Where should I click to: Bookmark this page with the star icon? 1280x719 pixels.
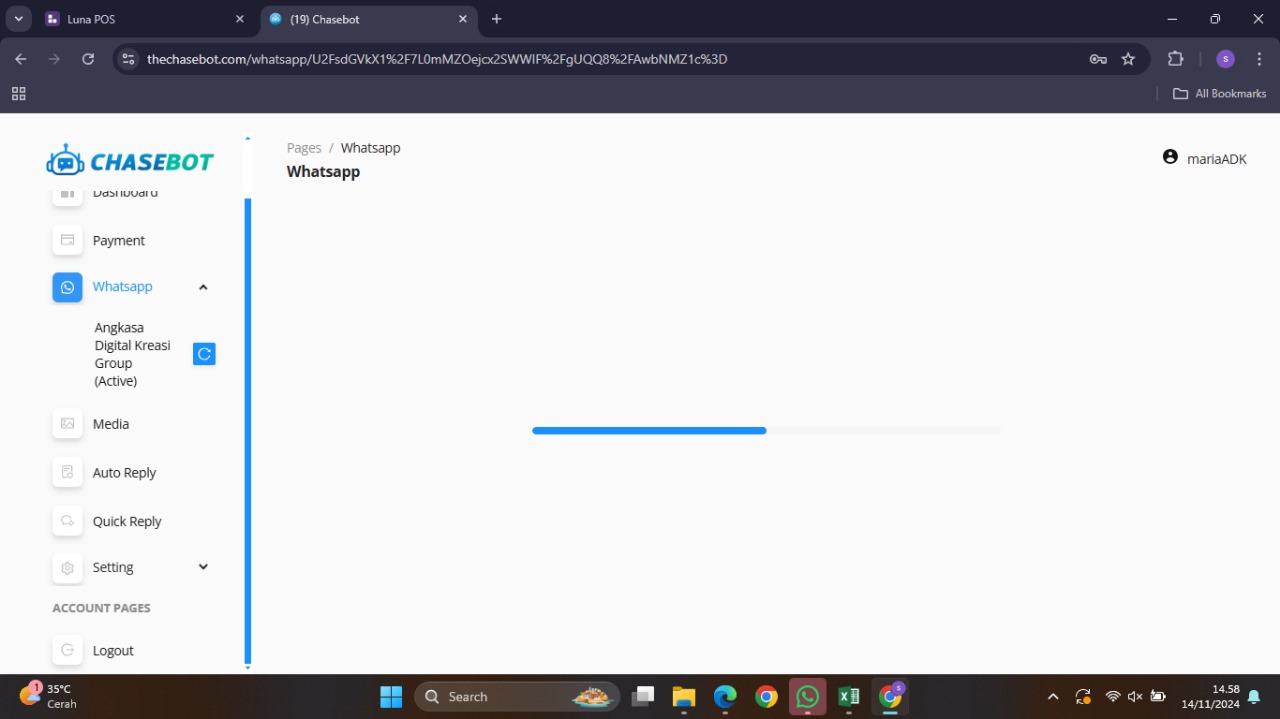point(1128,59)
